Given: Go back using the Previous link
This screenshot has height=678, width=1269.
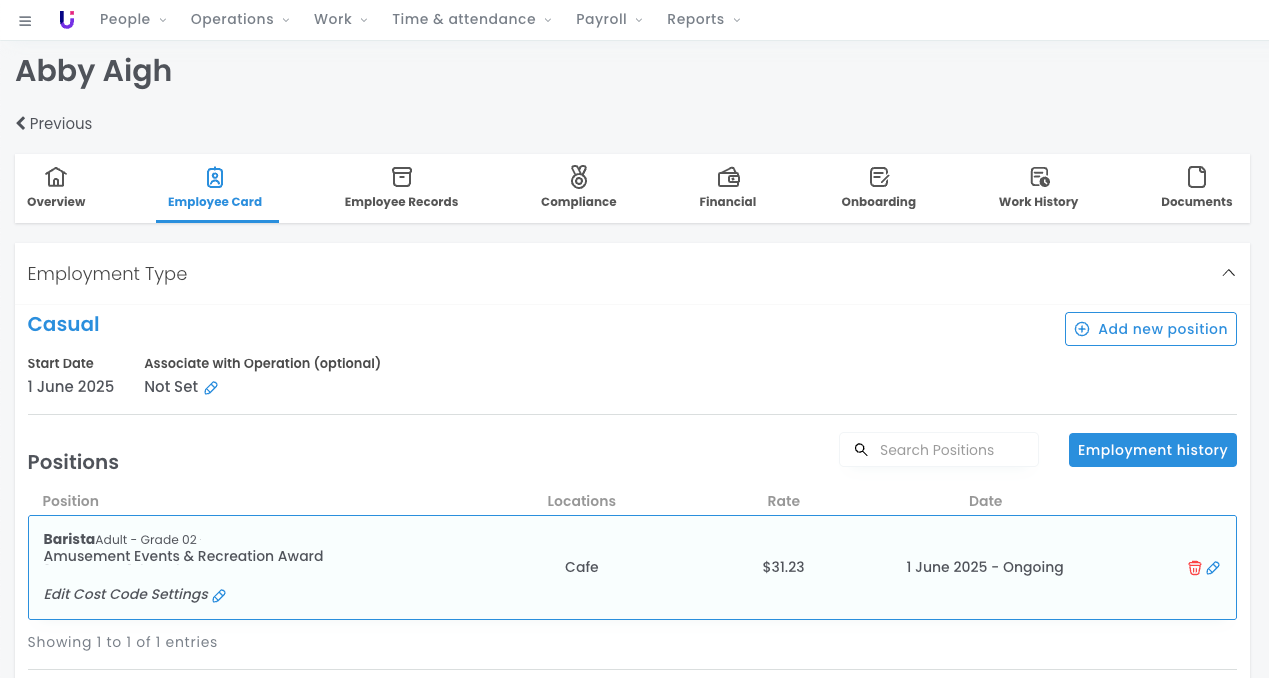Looking at the screenshot, I should click(x=54, y=124).
